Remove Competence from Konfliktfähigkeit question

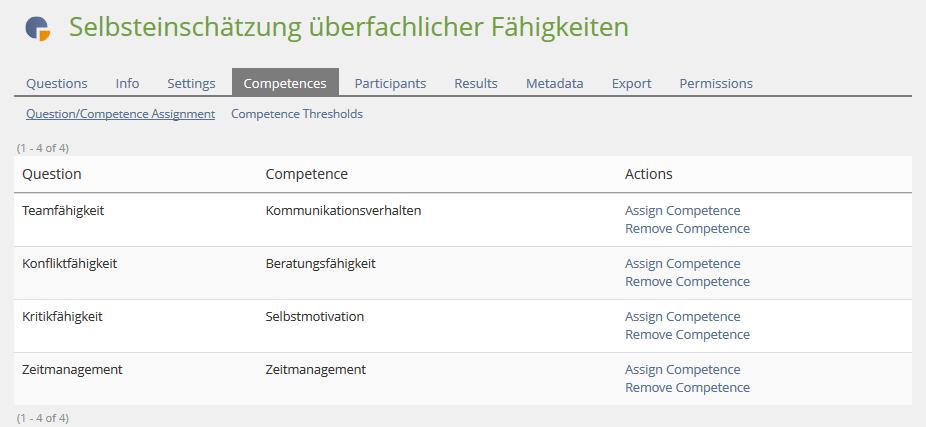pos(687,282)
